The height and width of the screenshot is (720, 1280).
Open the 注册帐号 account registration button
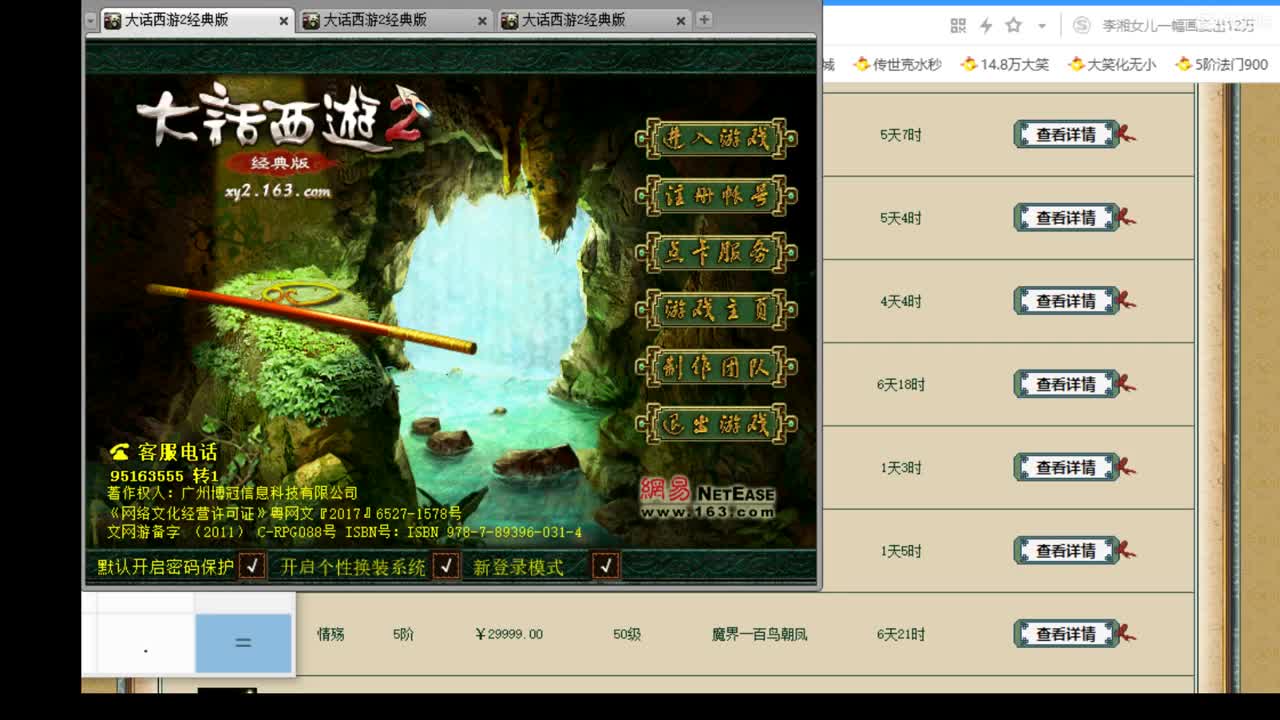716,195
